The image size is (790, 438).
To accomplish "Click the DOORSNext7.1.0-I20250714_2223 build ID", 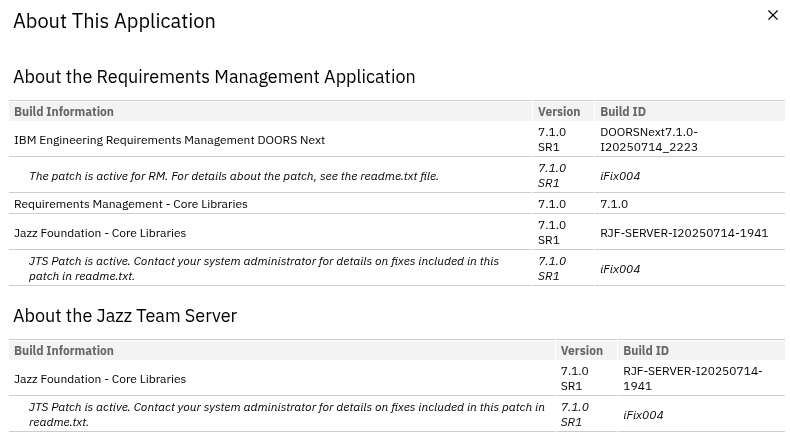I will [649, 139].
